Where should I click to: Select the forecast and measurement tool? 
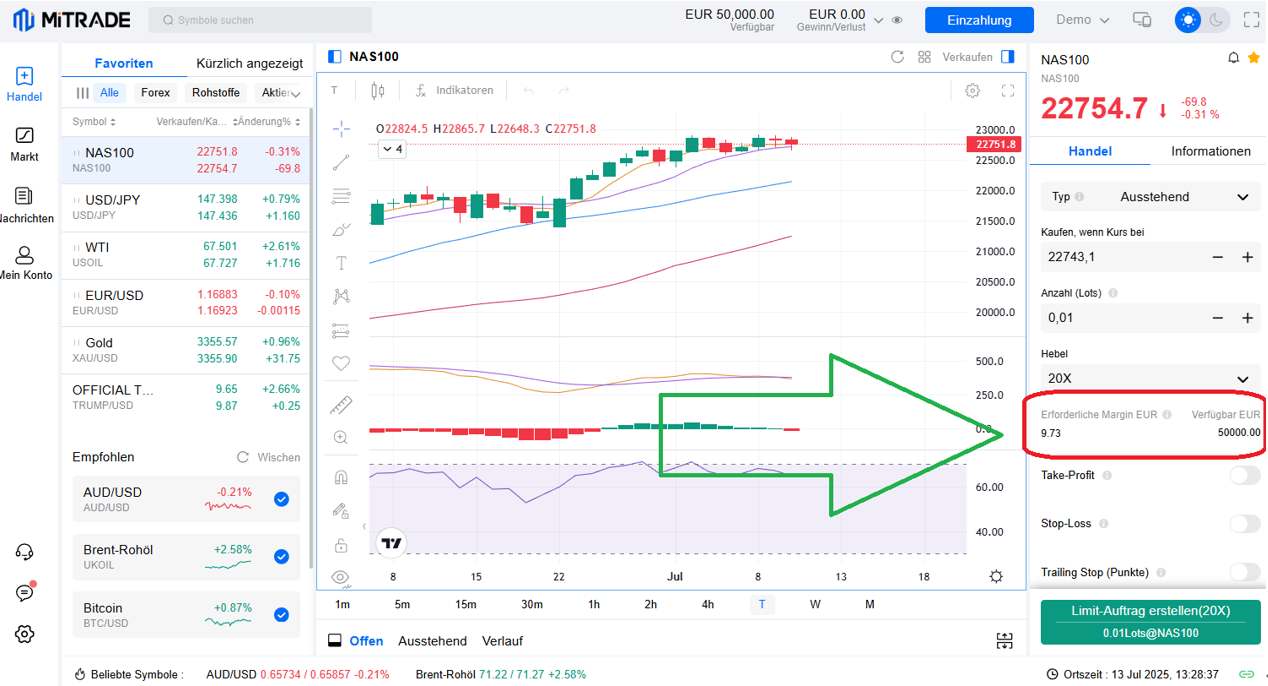(x=341, y=330)
